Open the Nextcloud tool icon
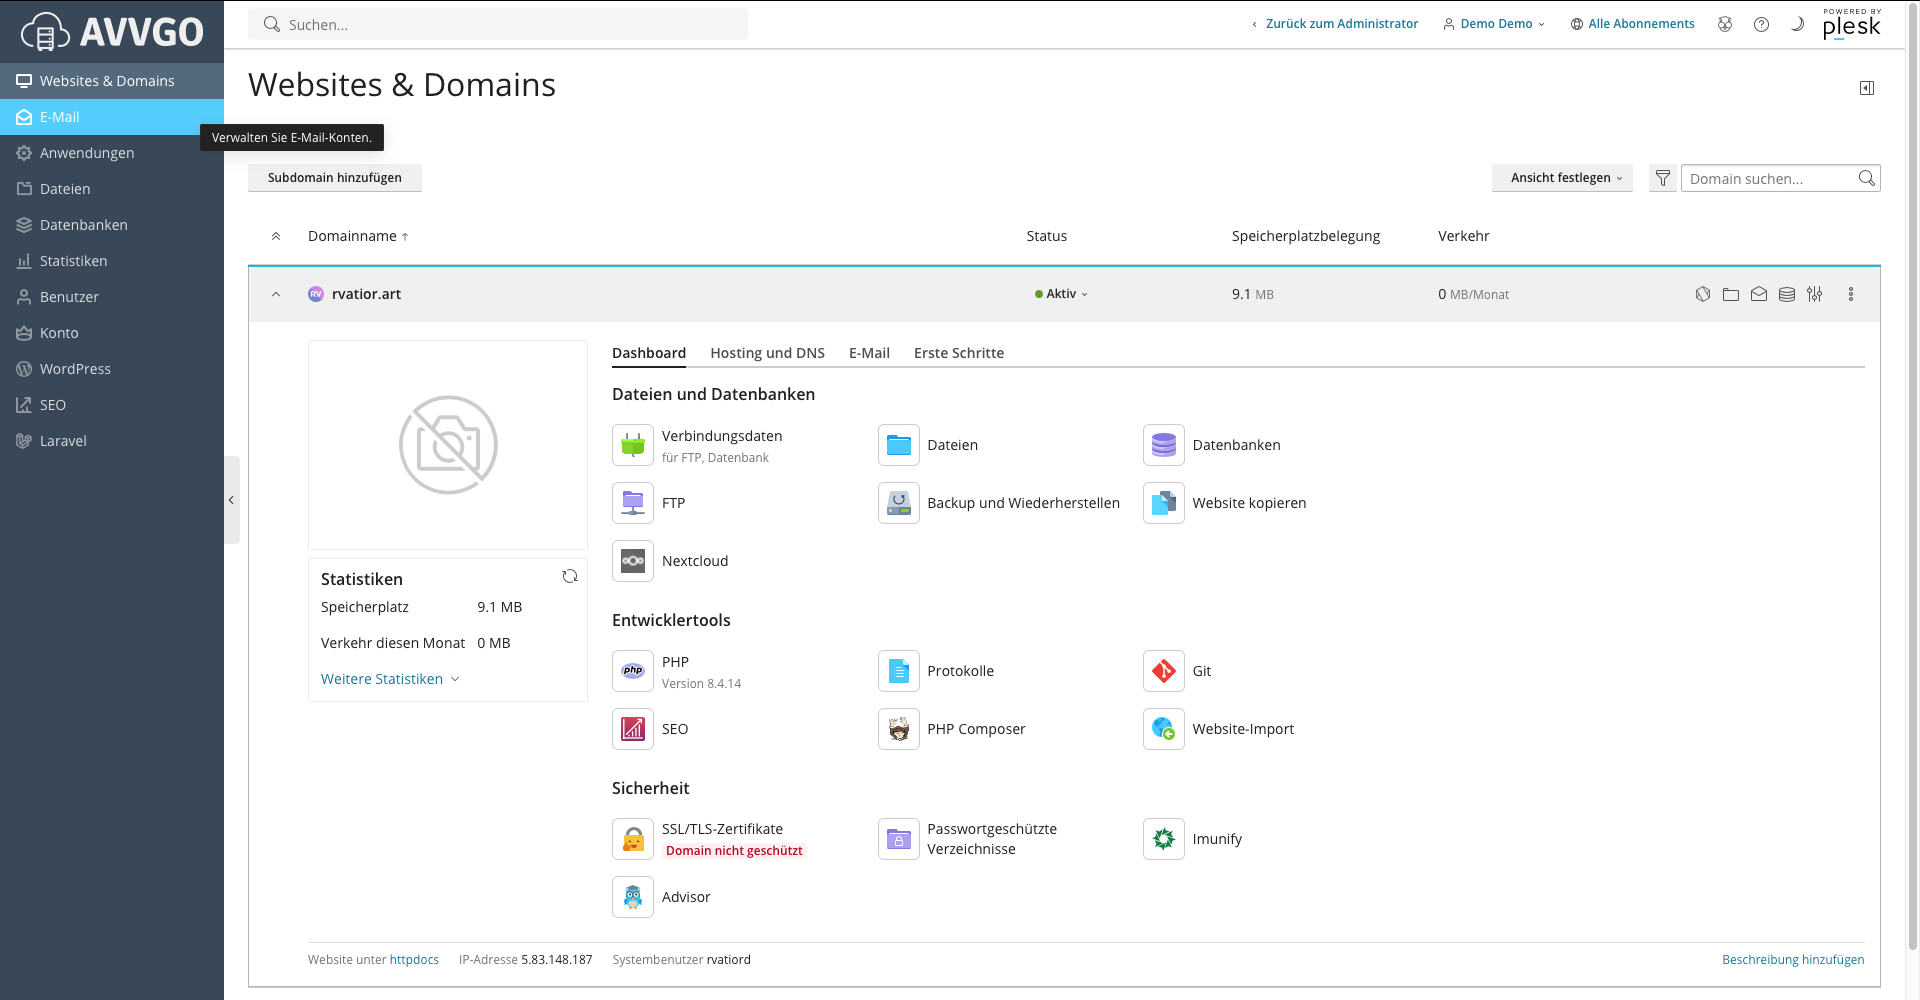The width and height of the screenshot is (1920, 1000). pyautogui.click(x=633, y=561)
